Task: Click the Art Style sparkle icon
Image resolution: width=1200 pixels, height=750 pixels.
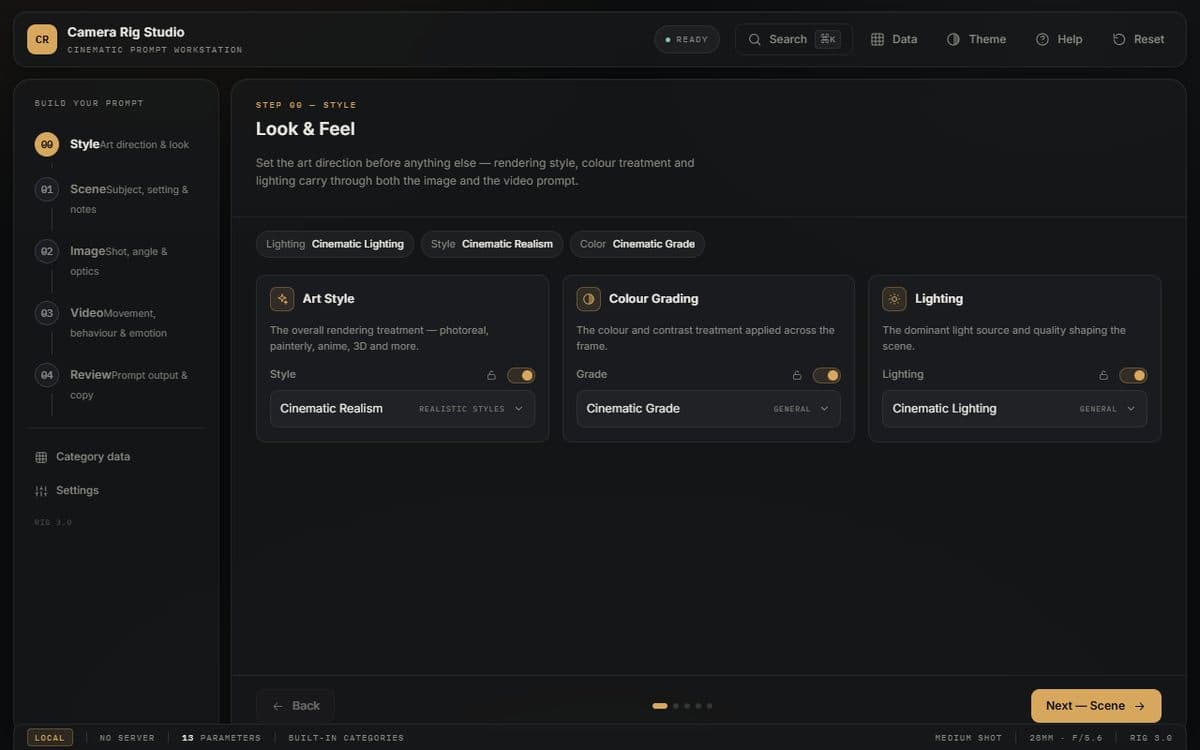Action: (x=282, y=299)
